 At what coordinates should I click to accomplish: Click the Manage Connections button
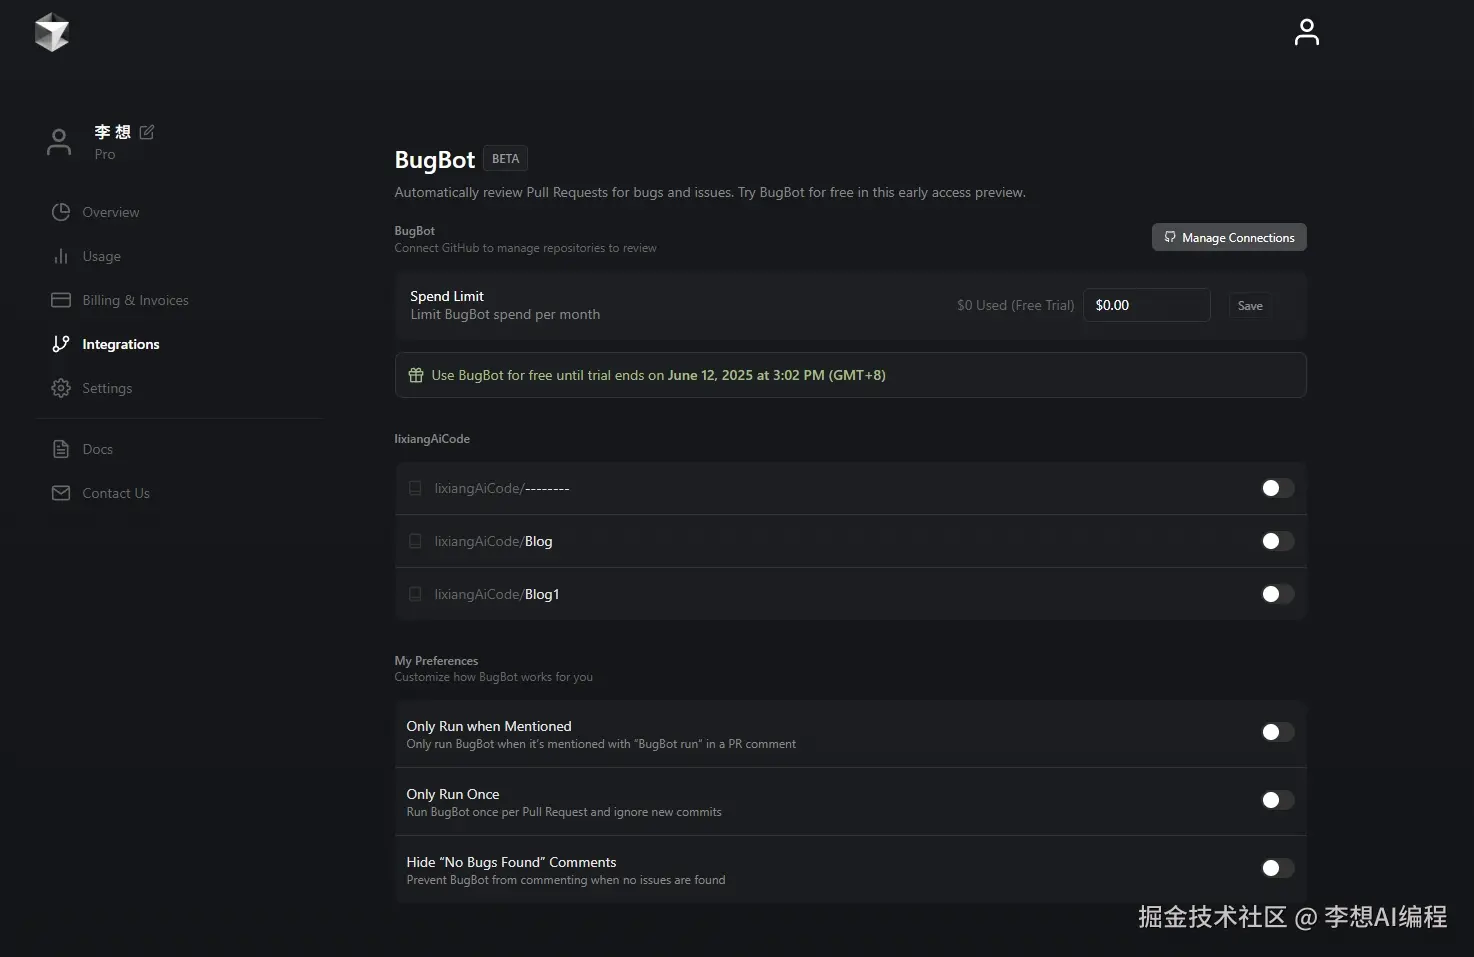click(1229, 237)
